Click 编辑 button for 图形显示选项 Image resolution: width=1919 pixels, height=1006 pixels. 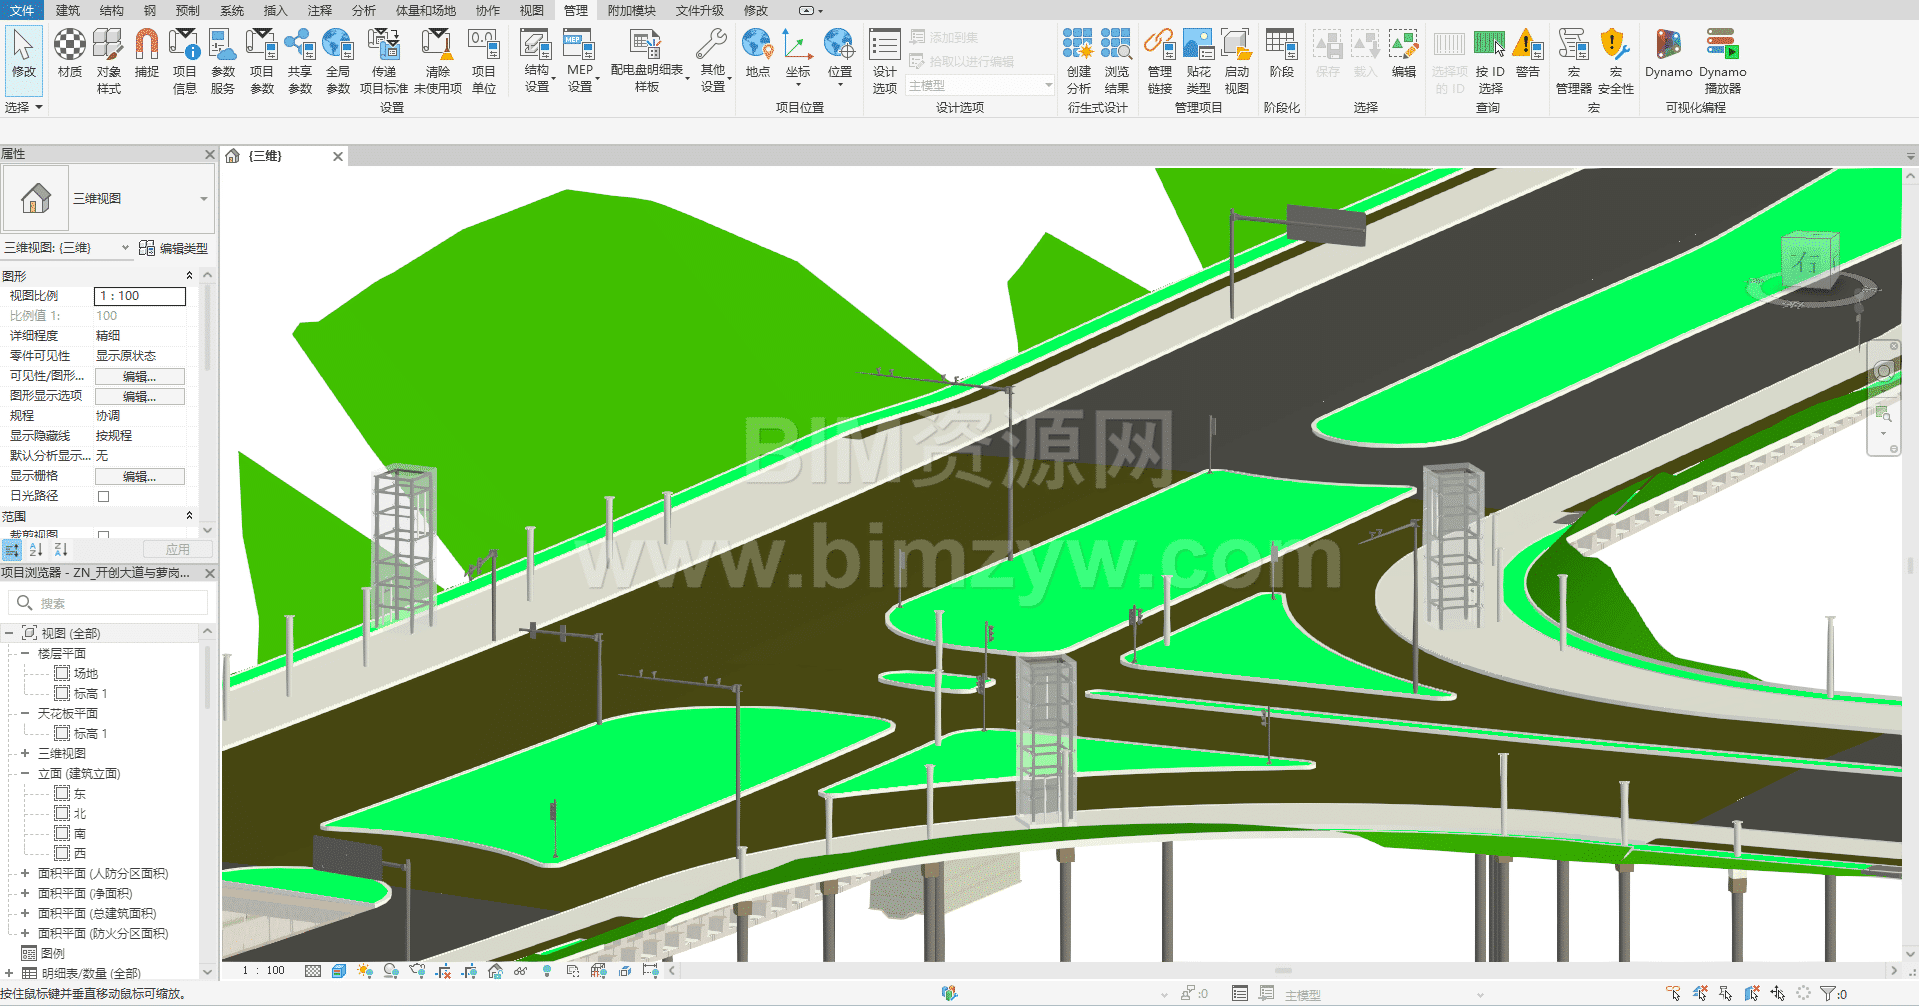click(x=139, y=396)
